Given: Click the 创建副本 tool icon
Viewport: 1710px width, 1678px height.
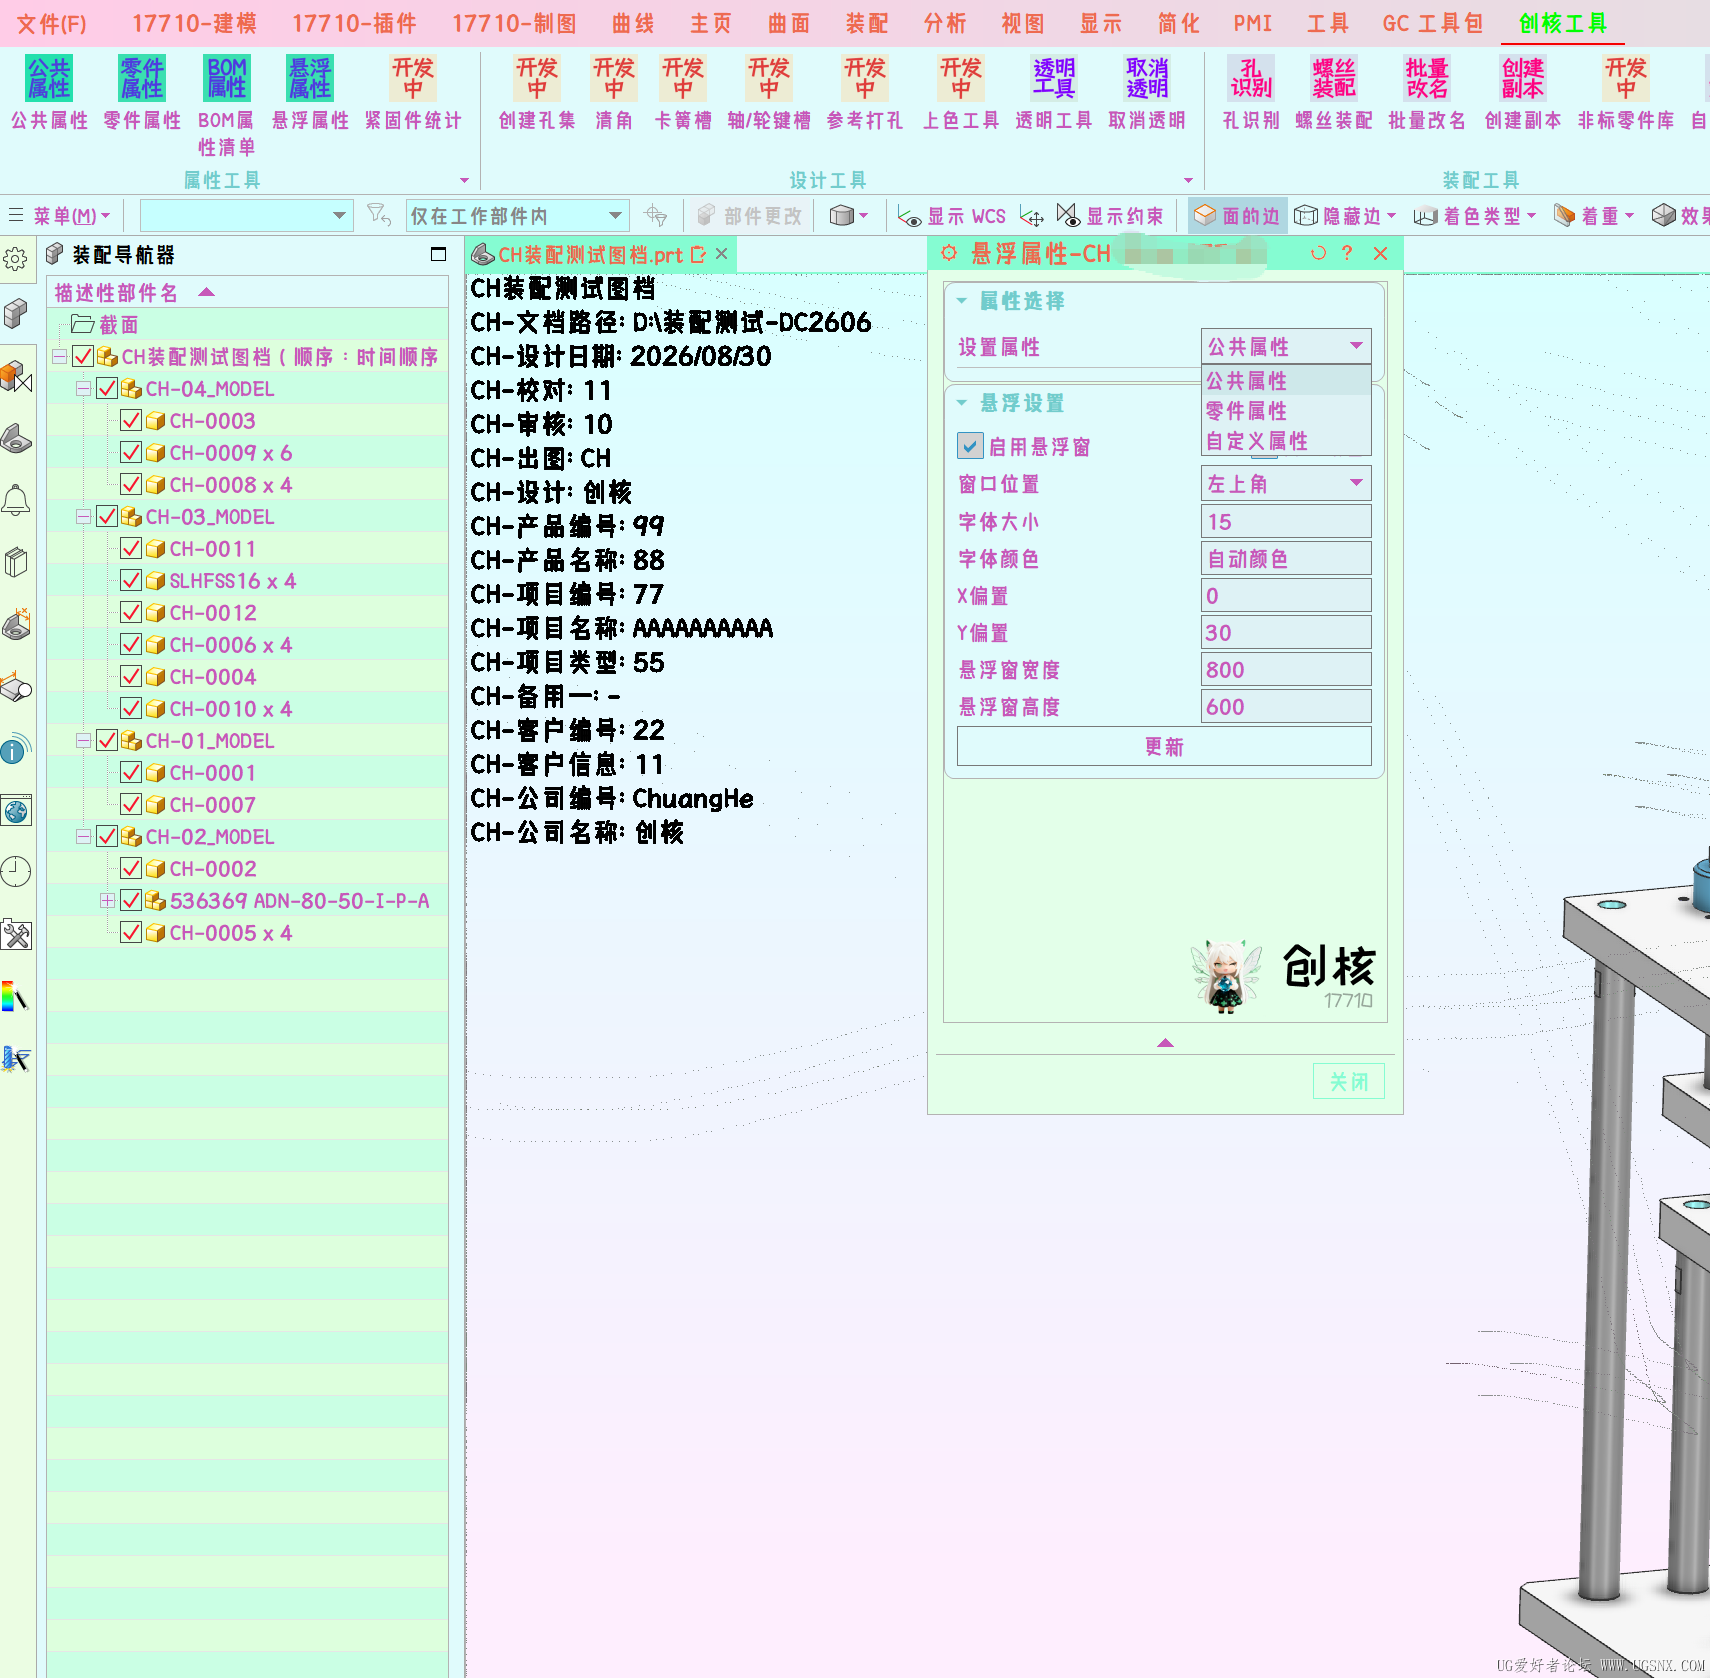Looking at the screenshot, I should (x=1523, y=79).
